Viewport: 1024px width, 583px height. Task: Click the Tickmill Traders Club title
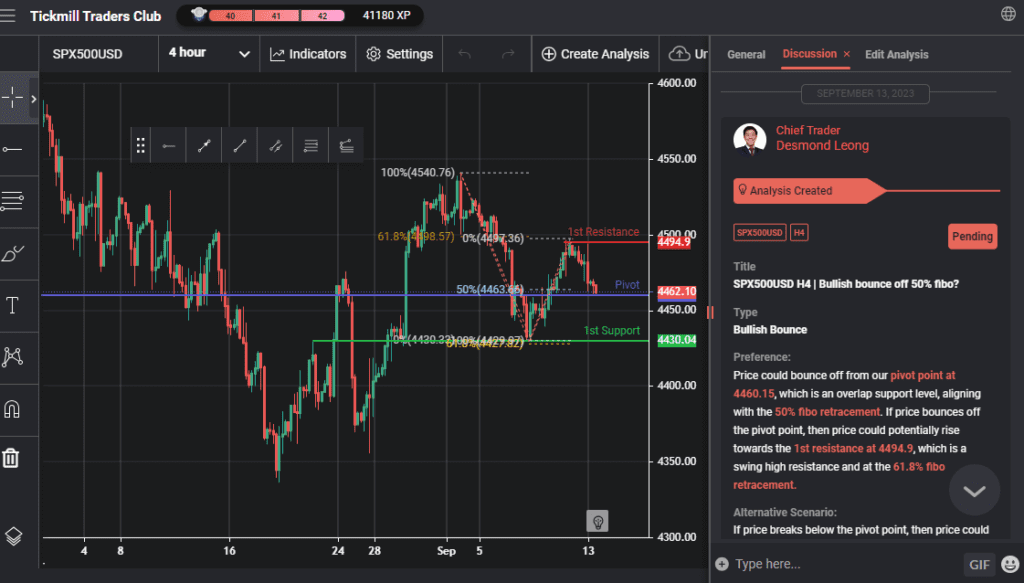95,16
